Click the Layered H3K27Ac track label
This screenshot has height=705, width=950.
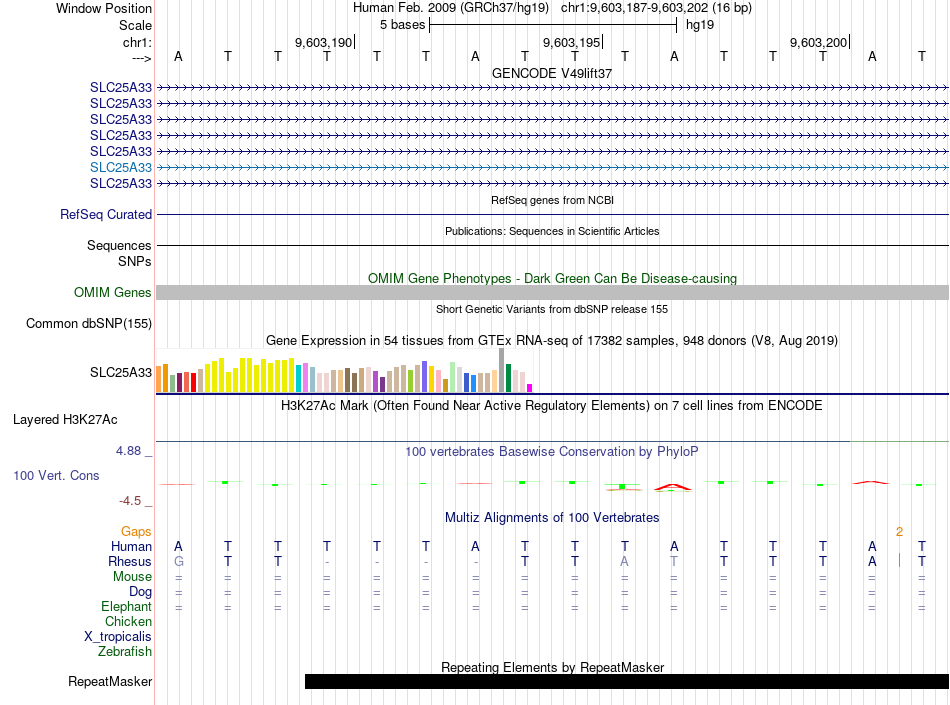point(65,420)
